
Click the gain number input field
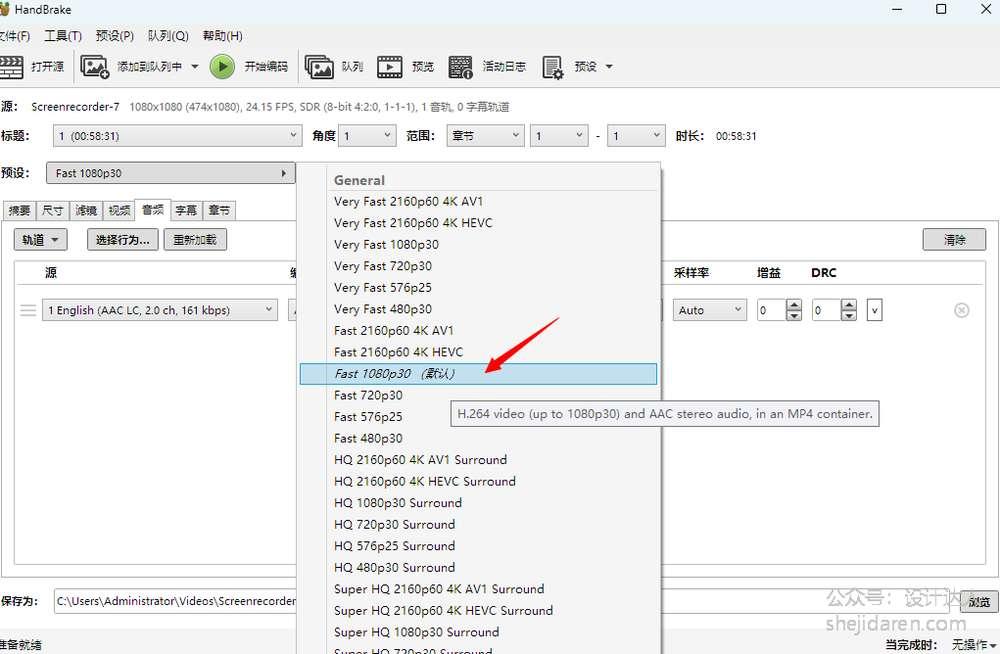click(x=771, y=310)
